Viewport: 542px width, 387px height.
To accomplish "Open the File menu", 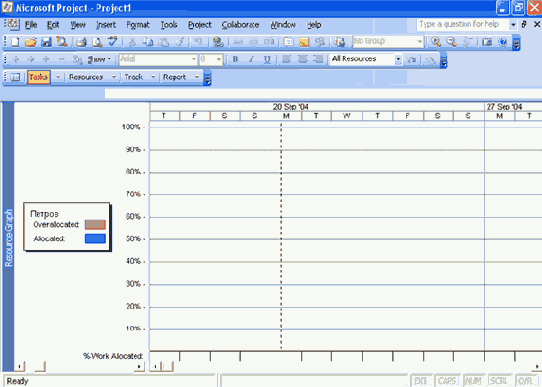I will 31,25.
